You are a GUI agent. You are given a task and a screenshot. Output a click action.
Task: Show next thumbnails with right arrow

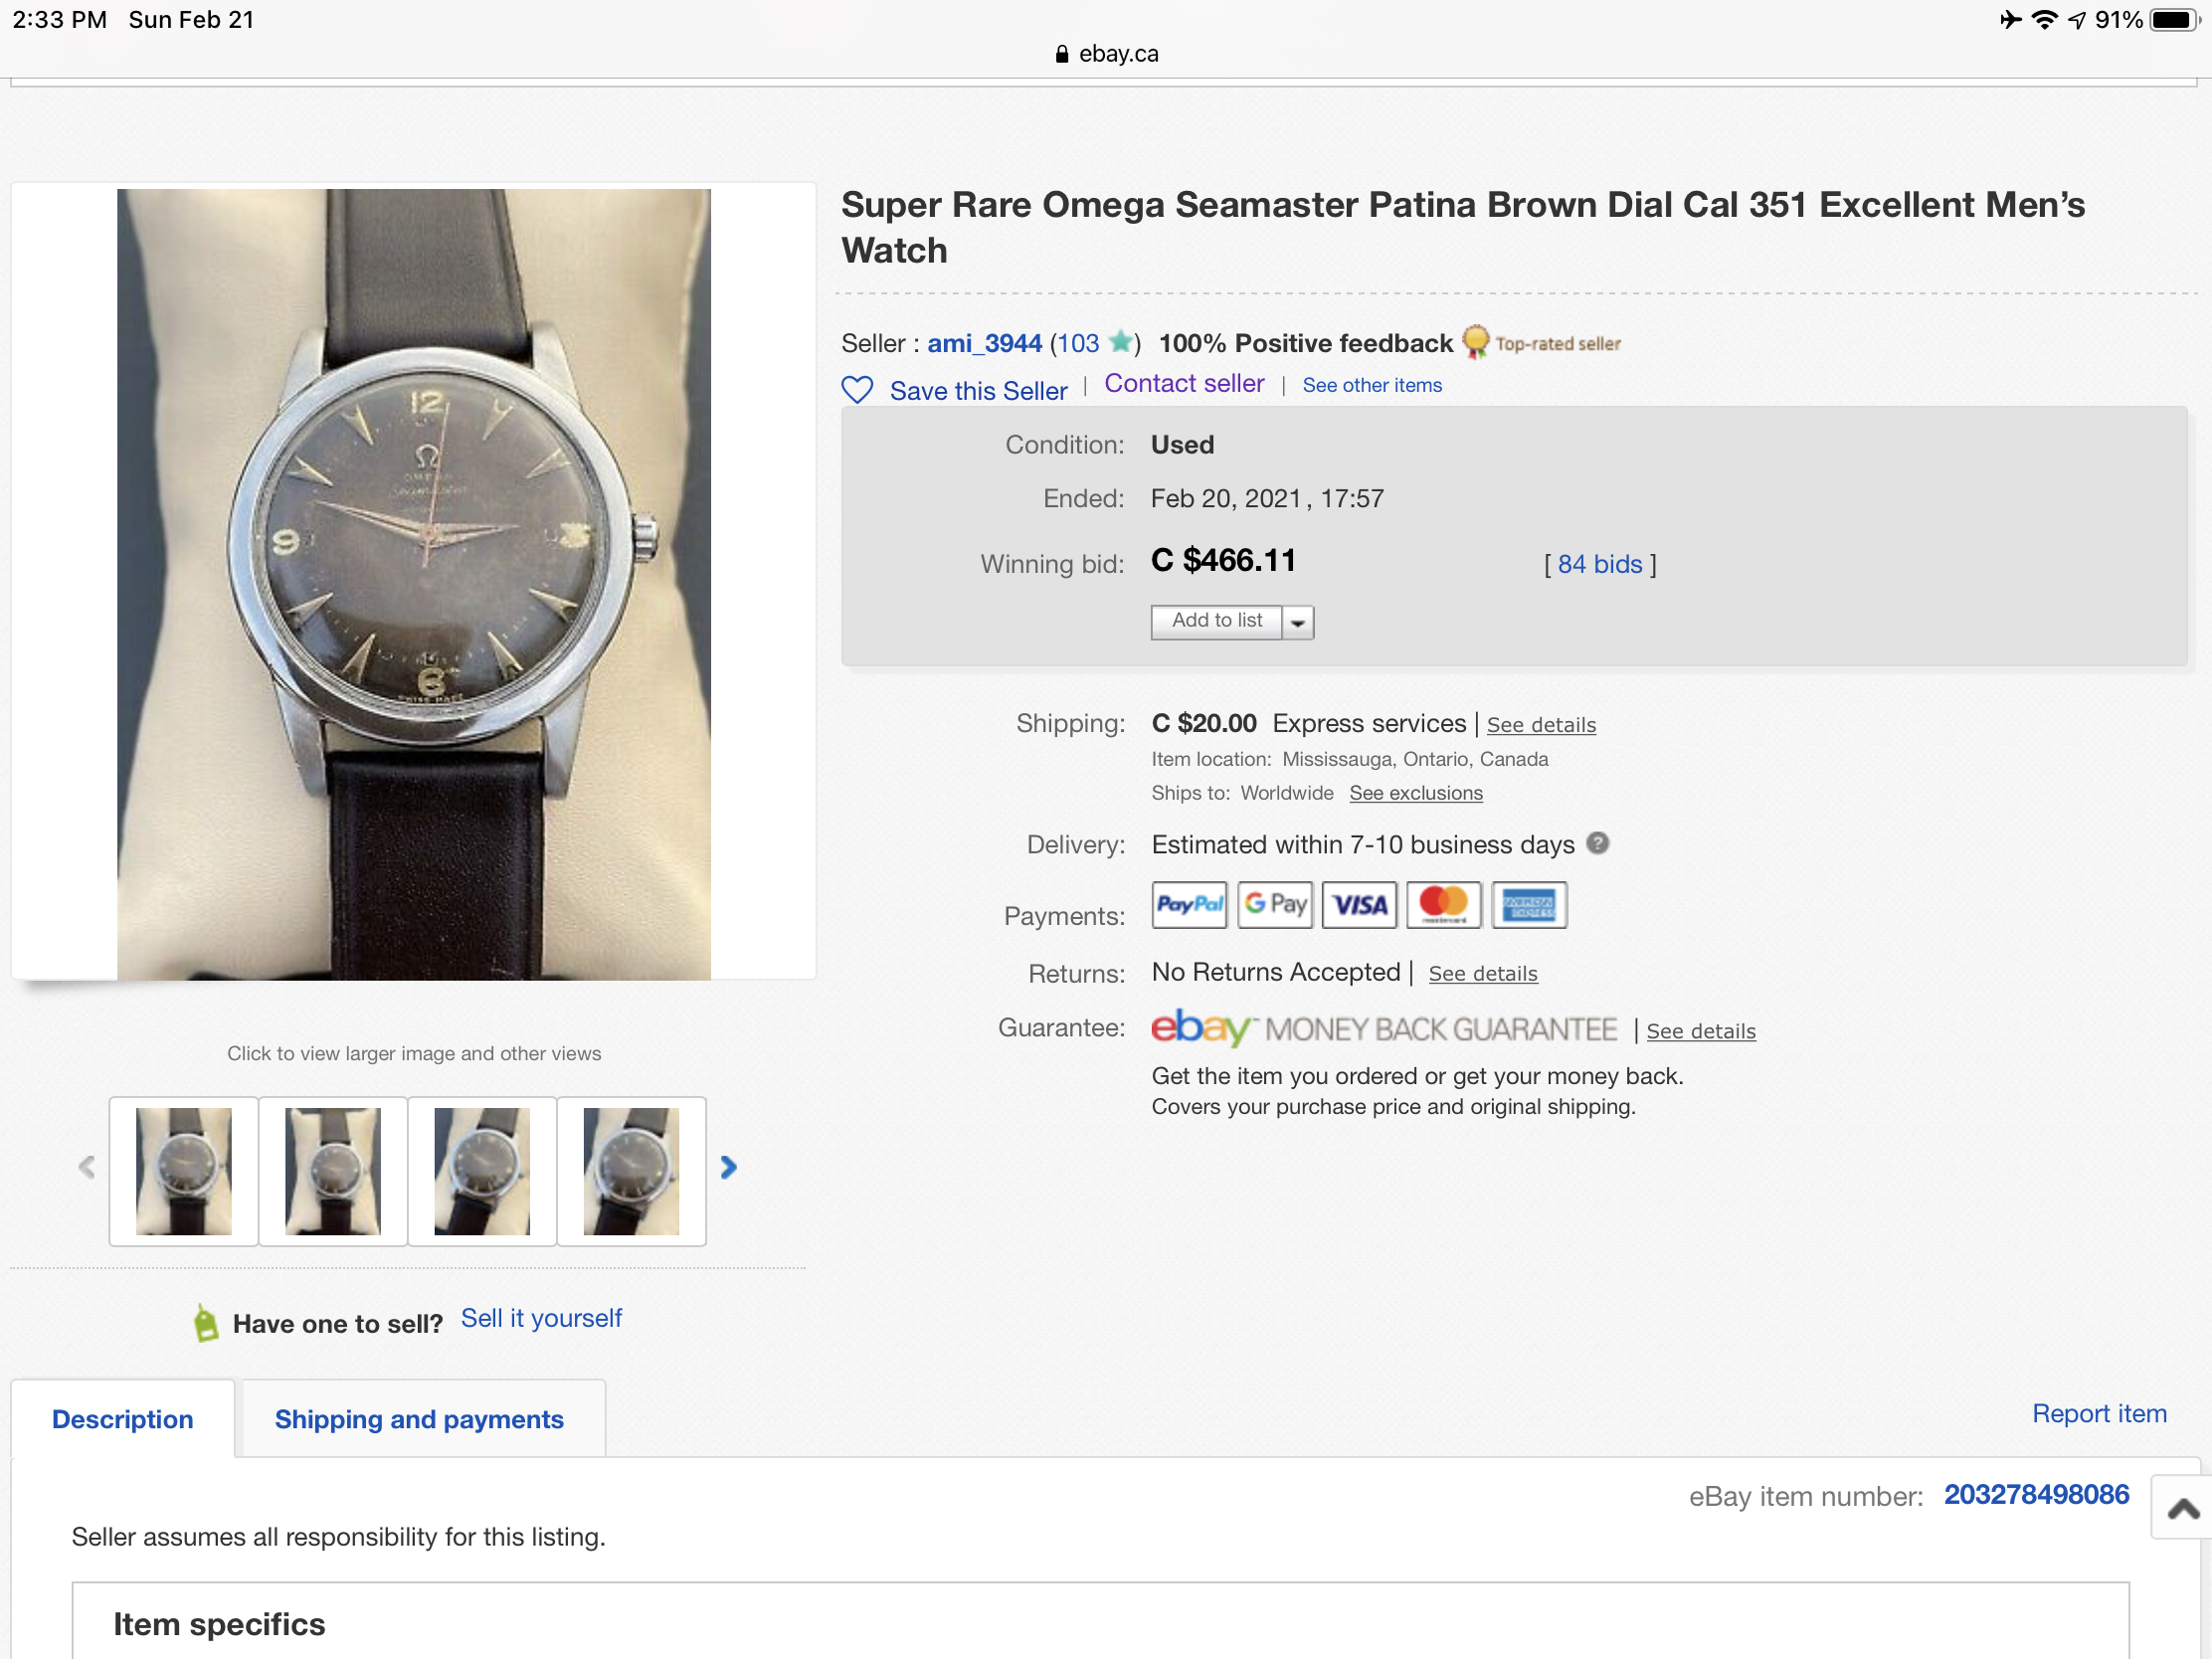728,1167
